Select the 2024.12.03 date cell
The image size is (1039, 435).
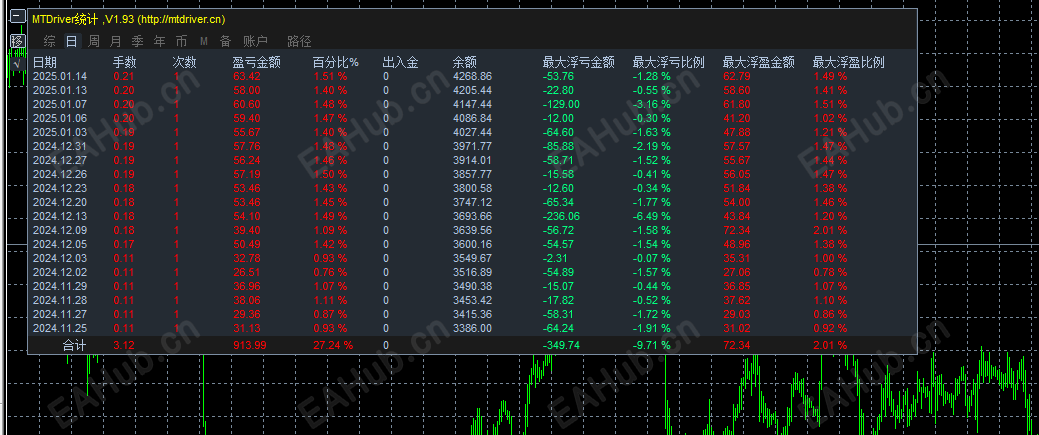click(x=60, y=258)
